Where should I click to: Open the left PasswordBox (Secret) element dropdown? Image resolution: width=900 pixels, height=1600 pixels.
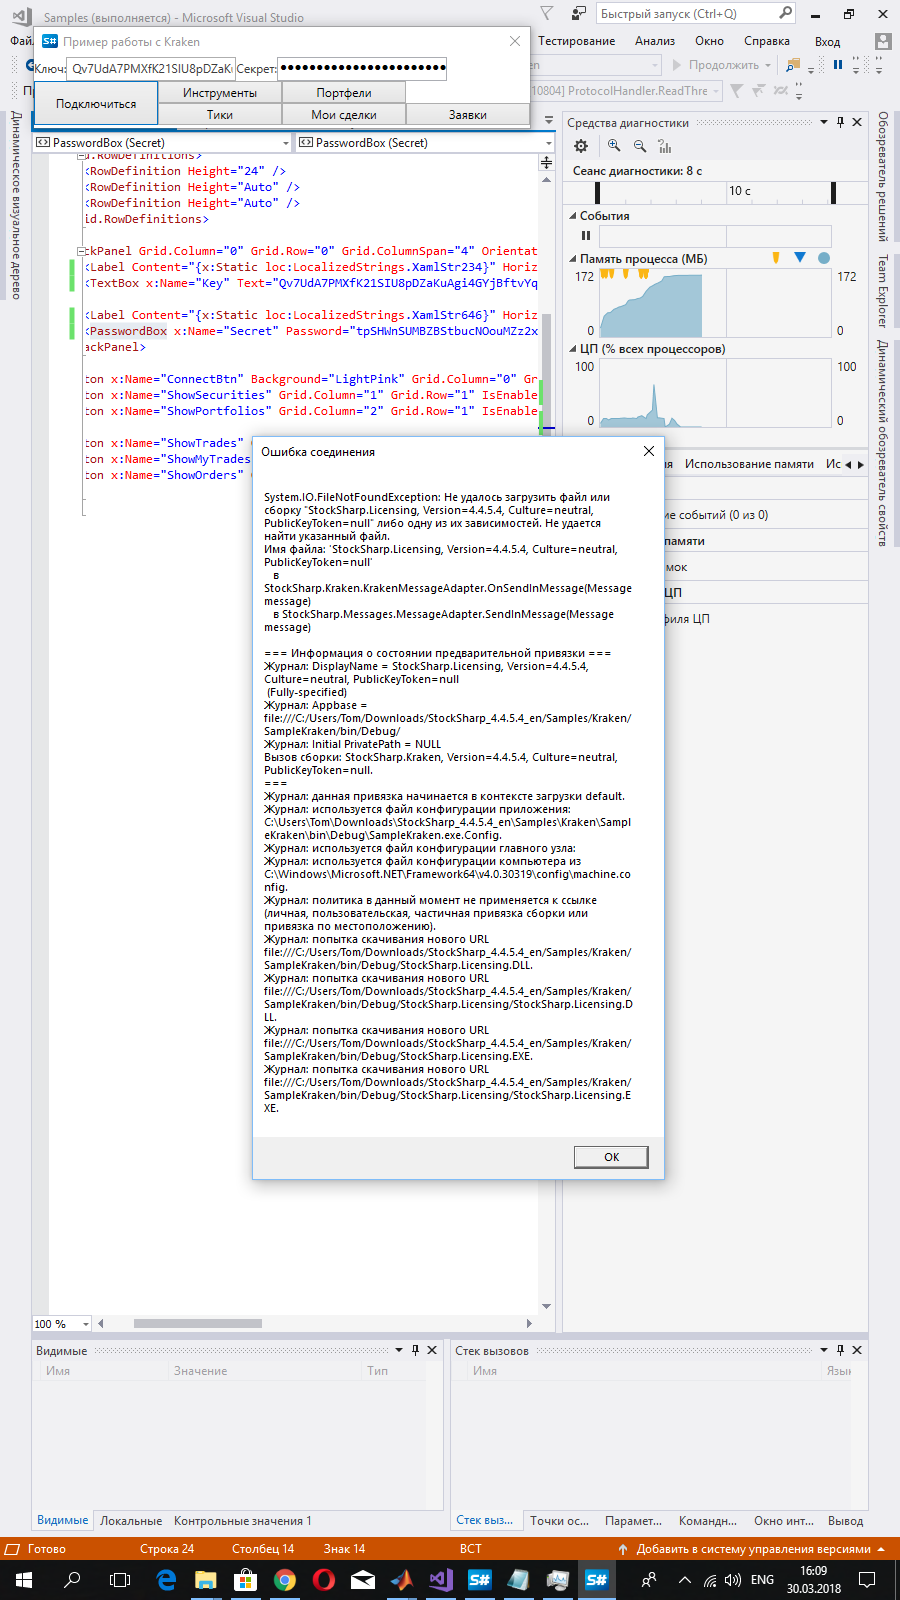pos(286,143)
